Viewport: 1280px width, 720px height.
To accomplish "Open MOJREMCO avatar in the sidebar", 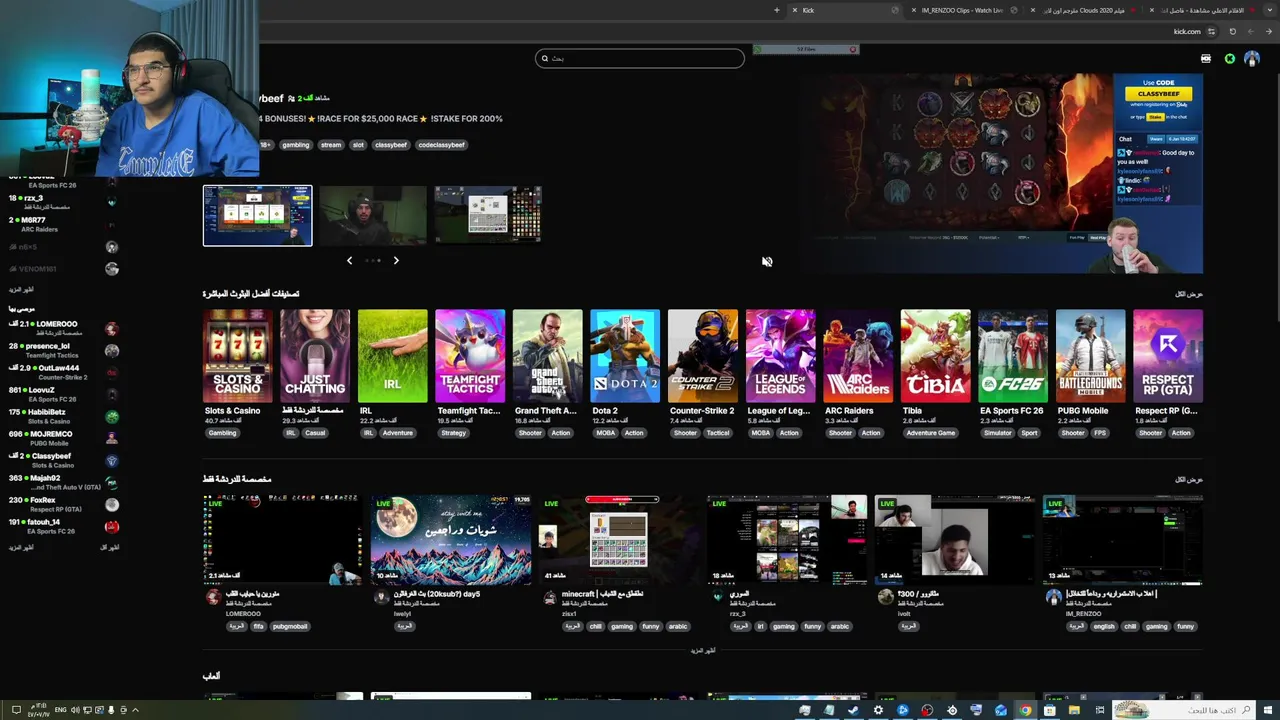I will click(112, 439).
